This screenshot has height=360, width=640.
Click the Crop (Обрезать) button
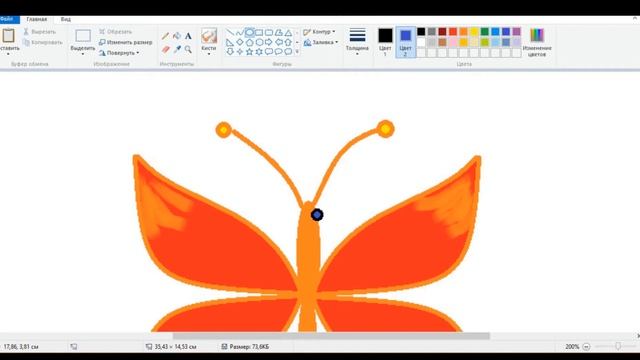pos(116,31)
